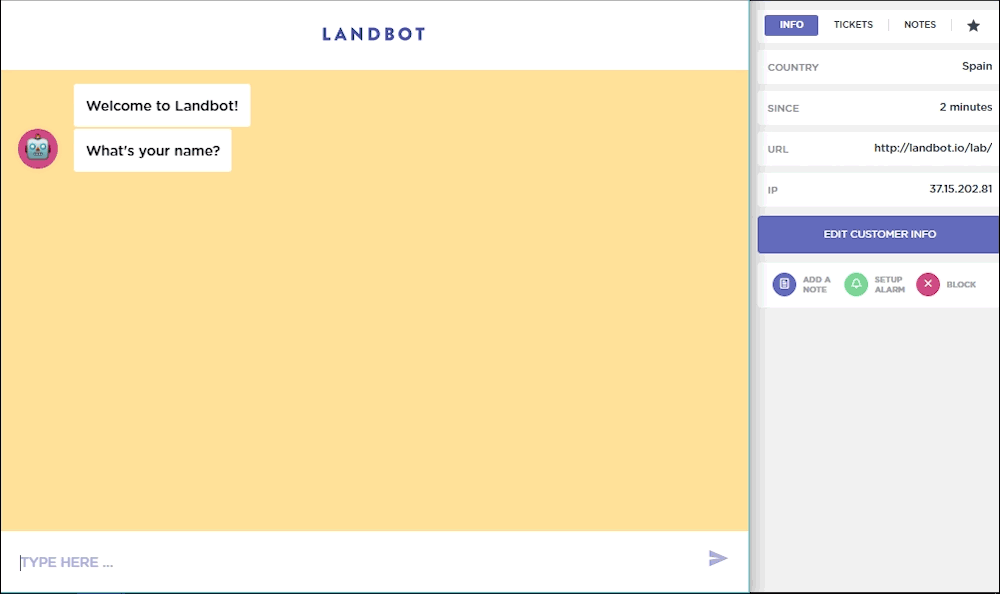Click the BLOCK label
This screenshot has height=594, width=1000.
[x=961, y=285]
